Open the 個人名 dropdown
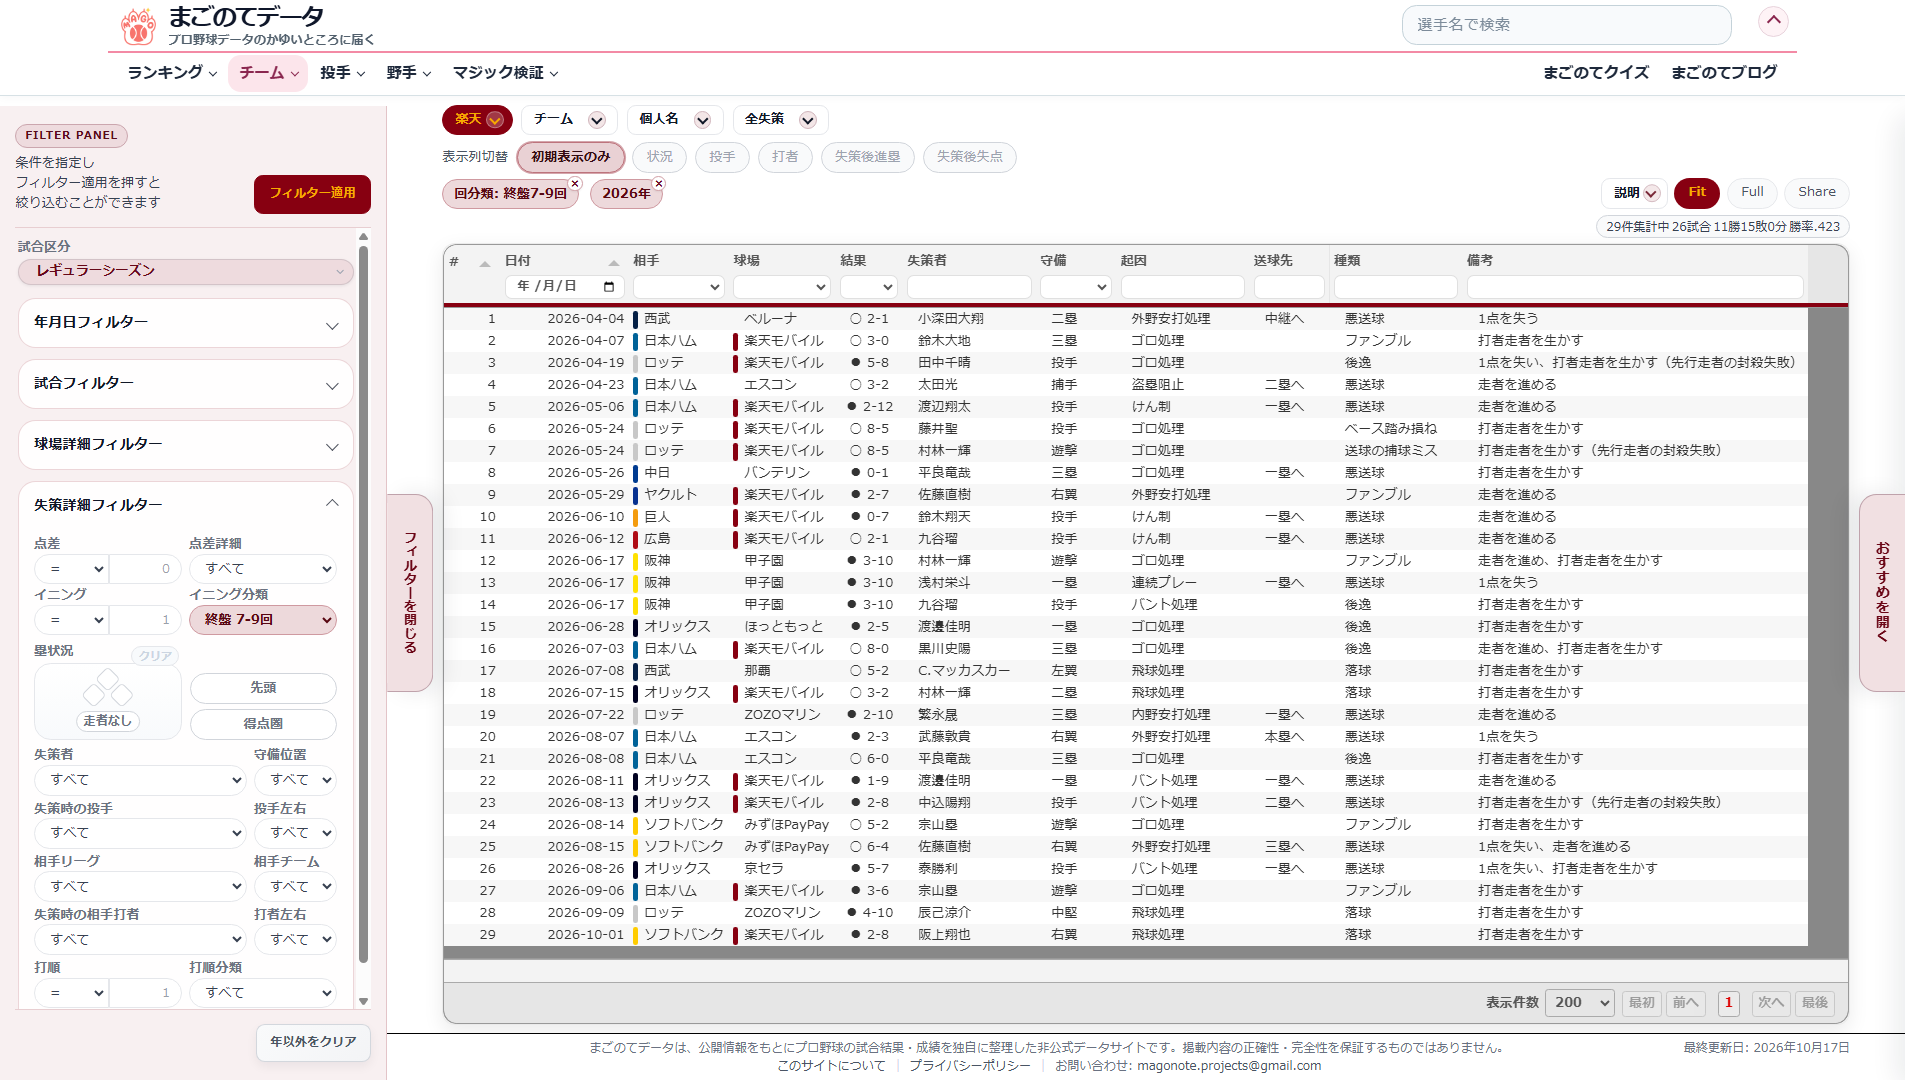 click(x=674, y=120)
